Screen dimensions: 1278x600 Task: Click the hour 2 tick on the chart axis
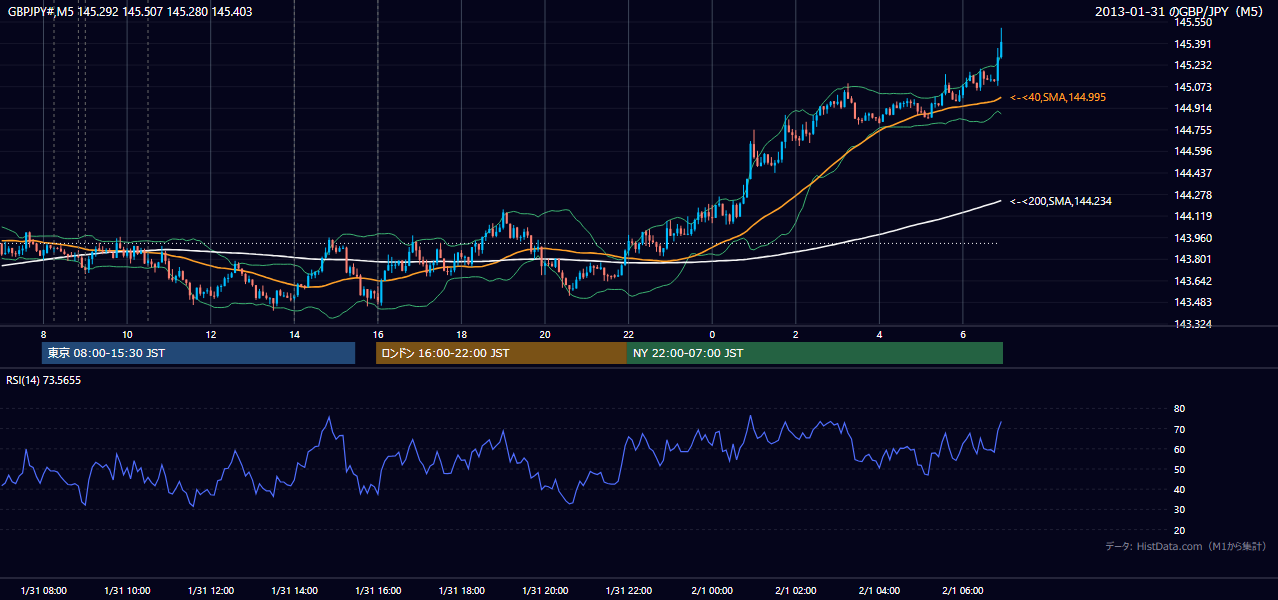[795, 334]
